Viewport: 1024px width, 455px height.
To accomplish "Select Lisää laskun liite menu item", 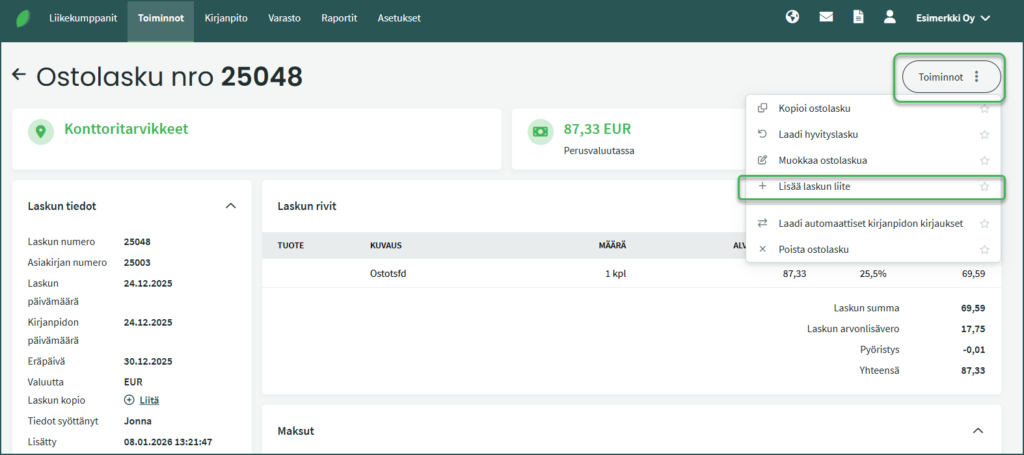I will point(814,186).
